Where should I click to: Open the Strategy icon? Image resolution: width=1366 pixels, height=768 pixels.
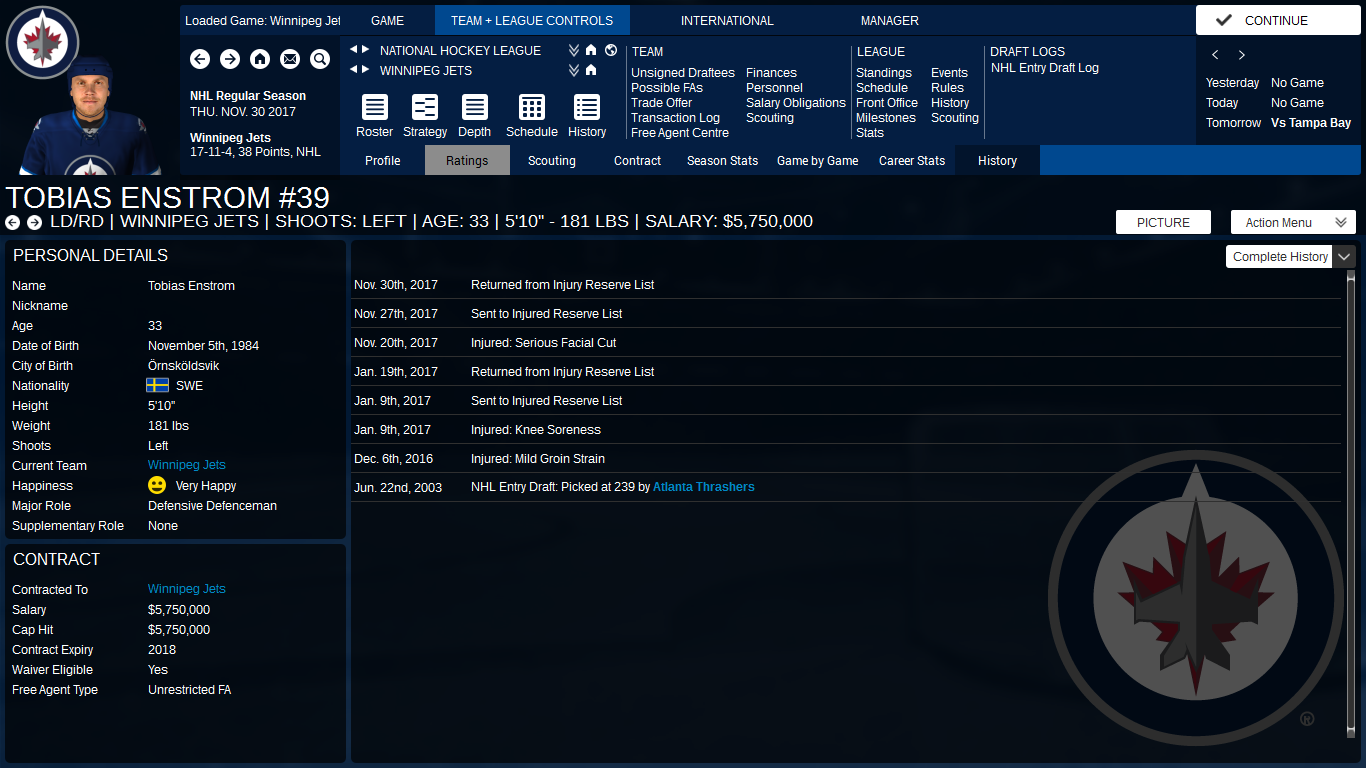[x=425, y=108]
